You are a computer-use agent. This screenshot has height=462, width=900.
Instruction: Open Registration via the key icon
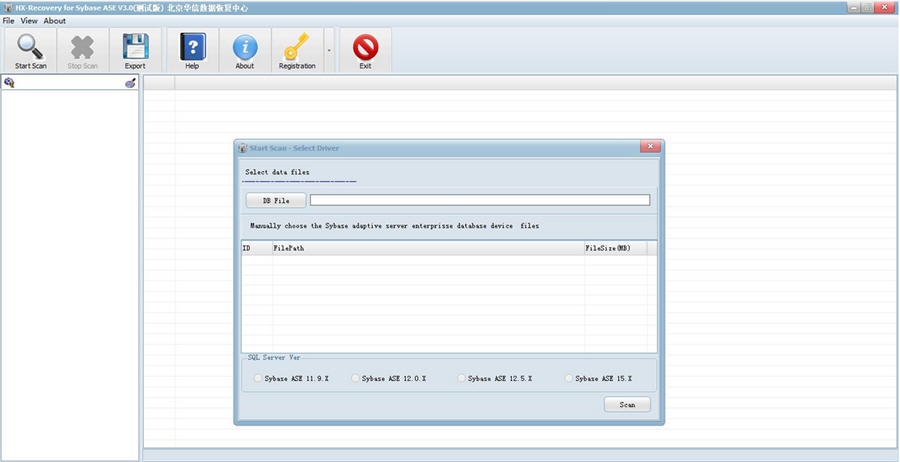297,46
